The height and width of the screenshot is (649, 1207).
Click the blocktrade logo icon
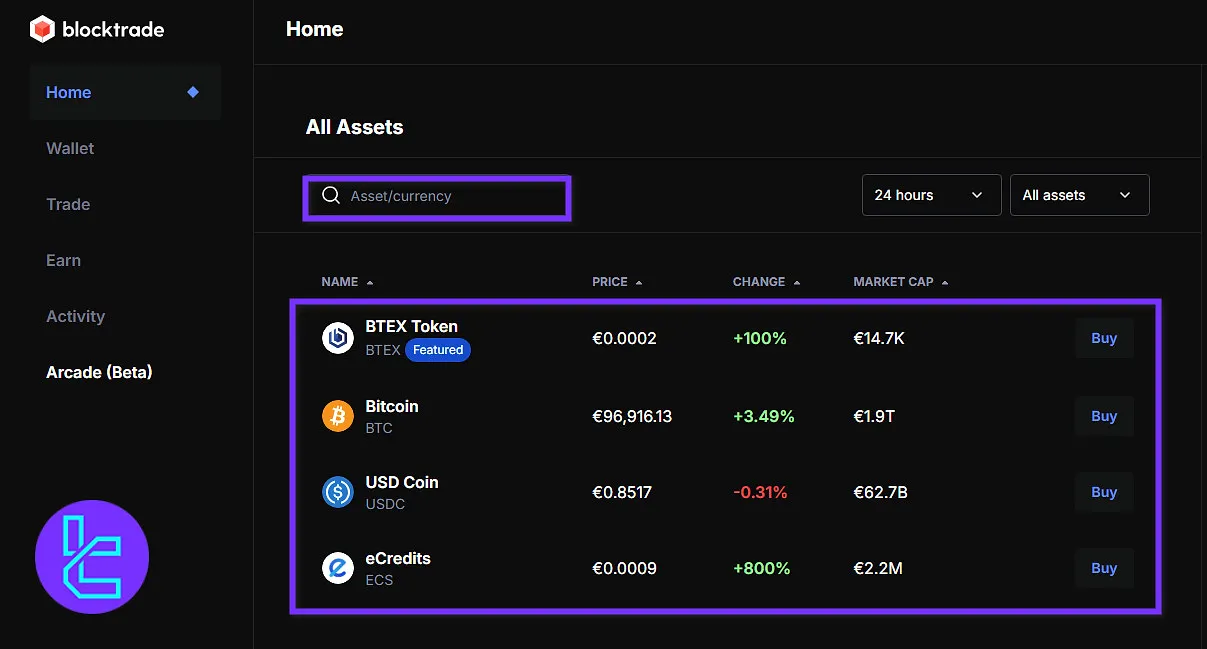coord(42,30)
